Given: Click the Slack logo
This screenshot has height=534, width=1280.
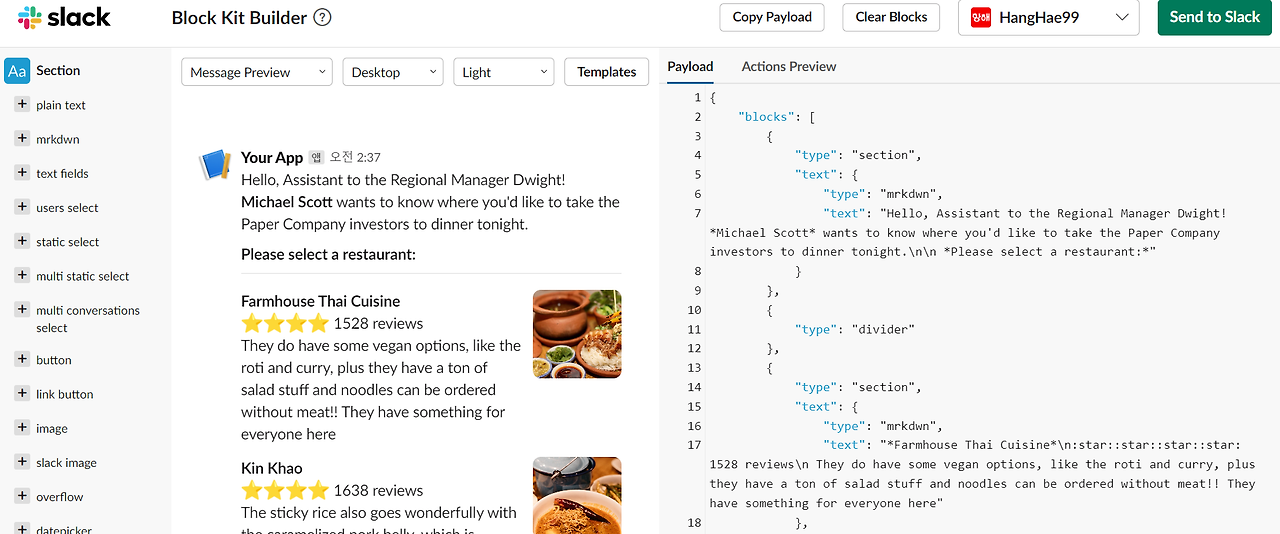Looking at the screenshot, I should point(64,17).
